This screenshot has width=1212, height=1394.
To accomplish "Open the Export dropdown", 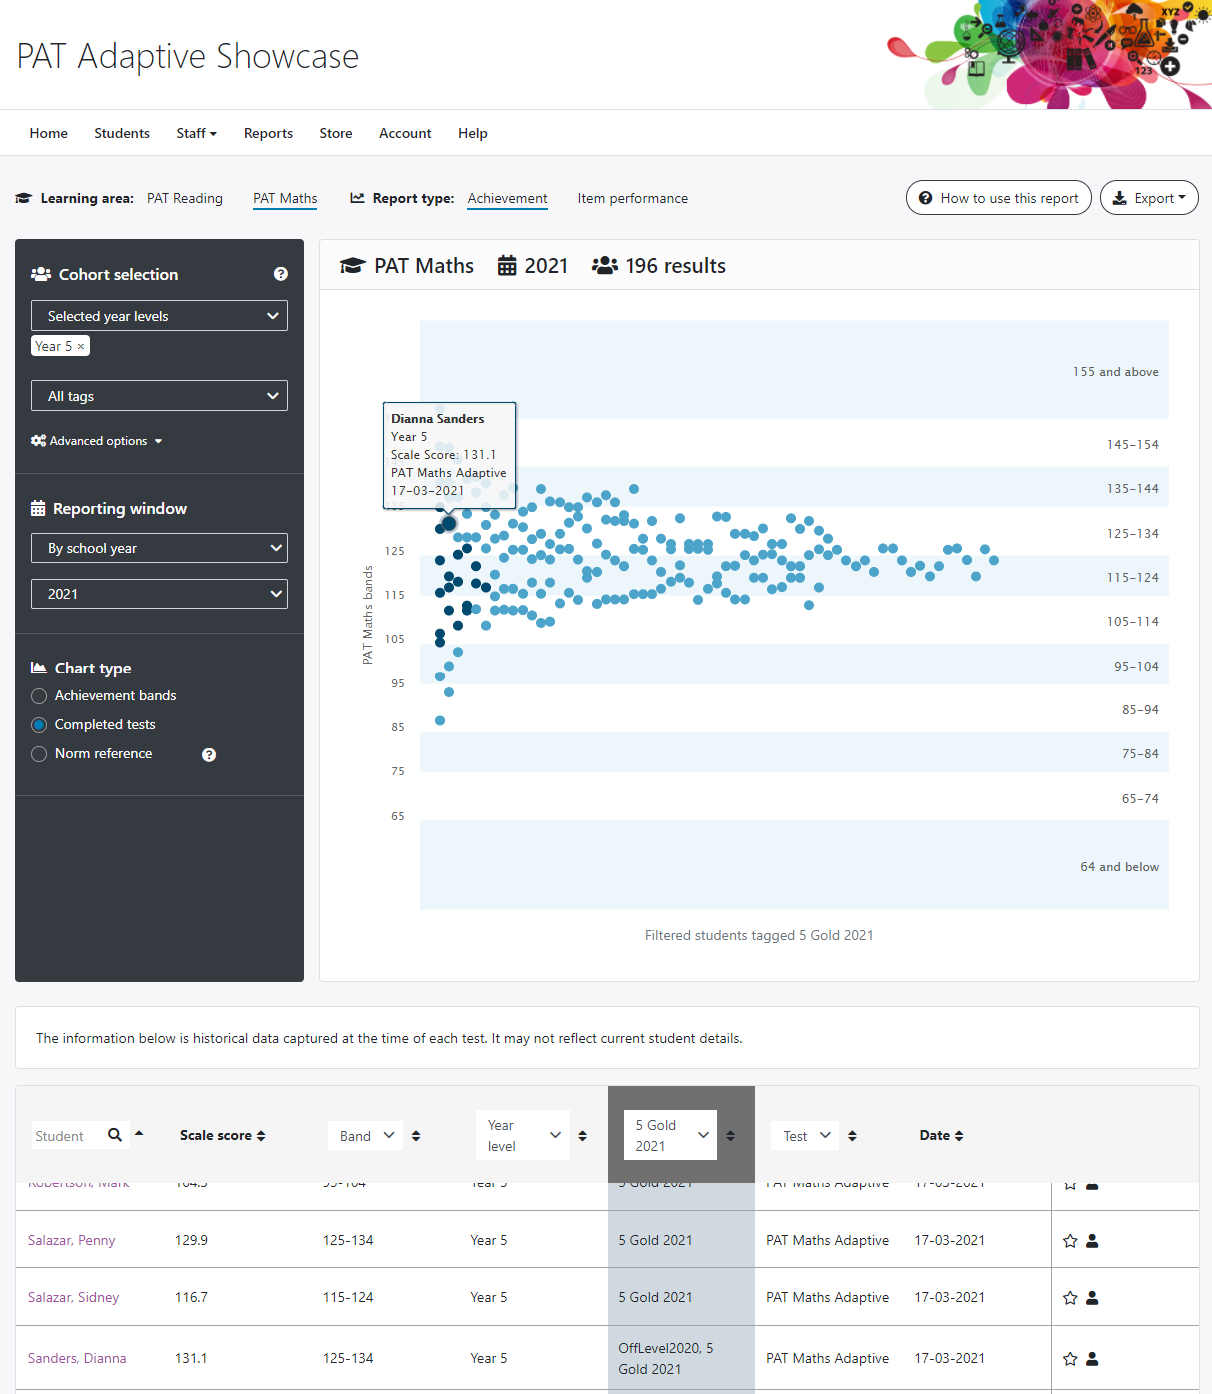I will coord(1149,198).
